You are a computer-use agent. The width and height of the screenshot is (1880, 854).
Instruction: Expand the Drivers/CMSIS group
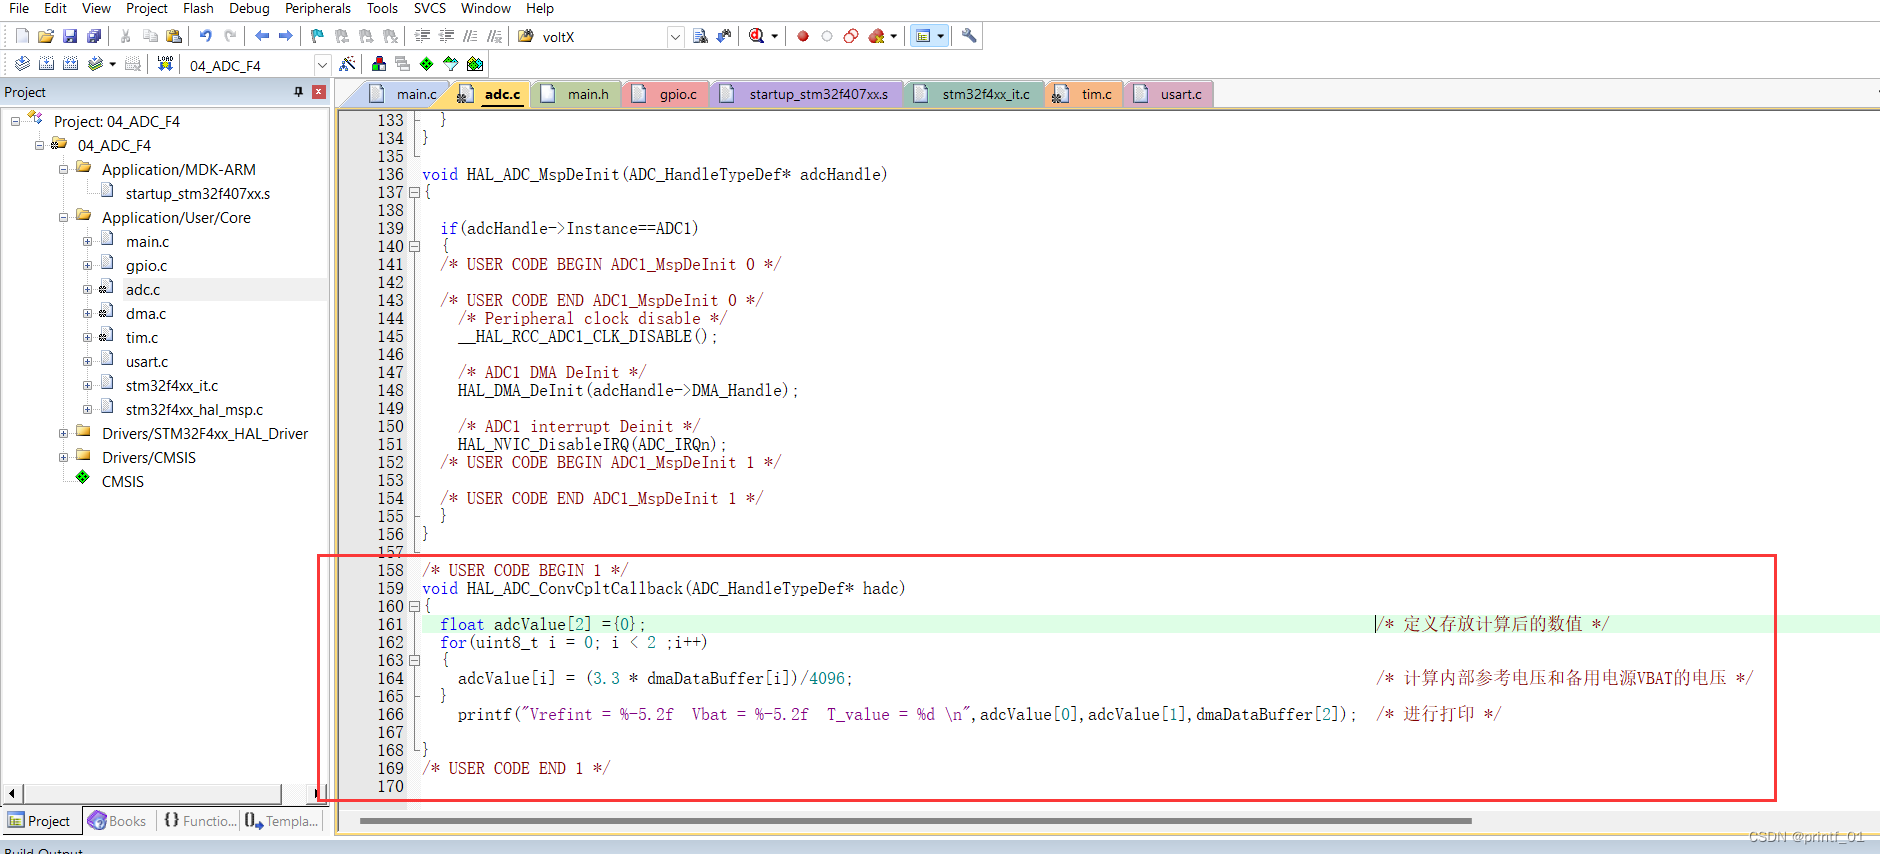tap(63, 457)
